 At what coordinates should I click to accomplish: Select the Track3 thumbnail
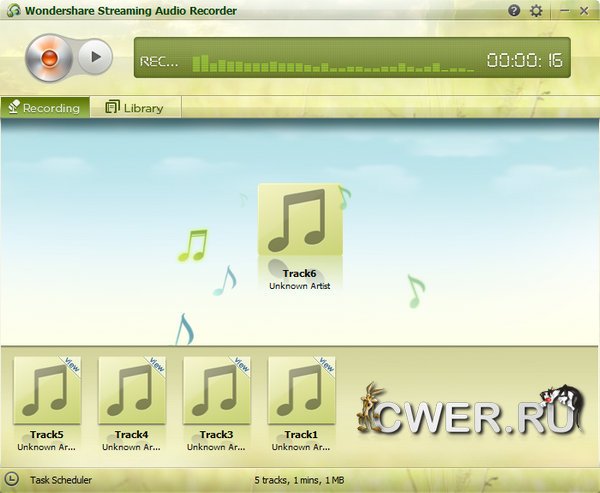tap(217, 390)
